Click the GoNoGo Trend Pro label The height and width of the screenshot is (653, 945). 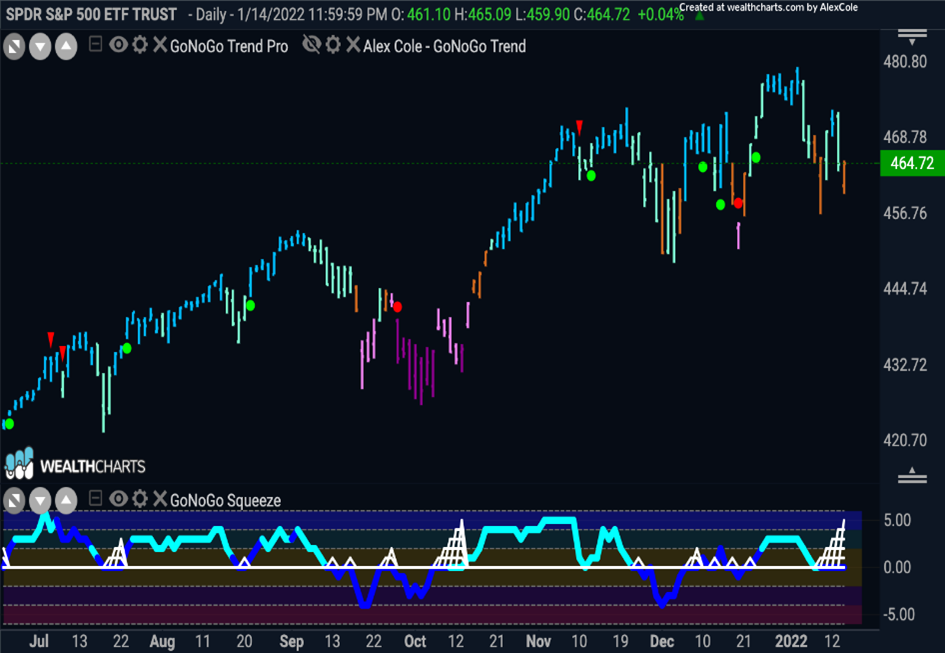tap(229, 46)
